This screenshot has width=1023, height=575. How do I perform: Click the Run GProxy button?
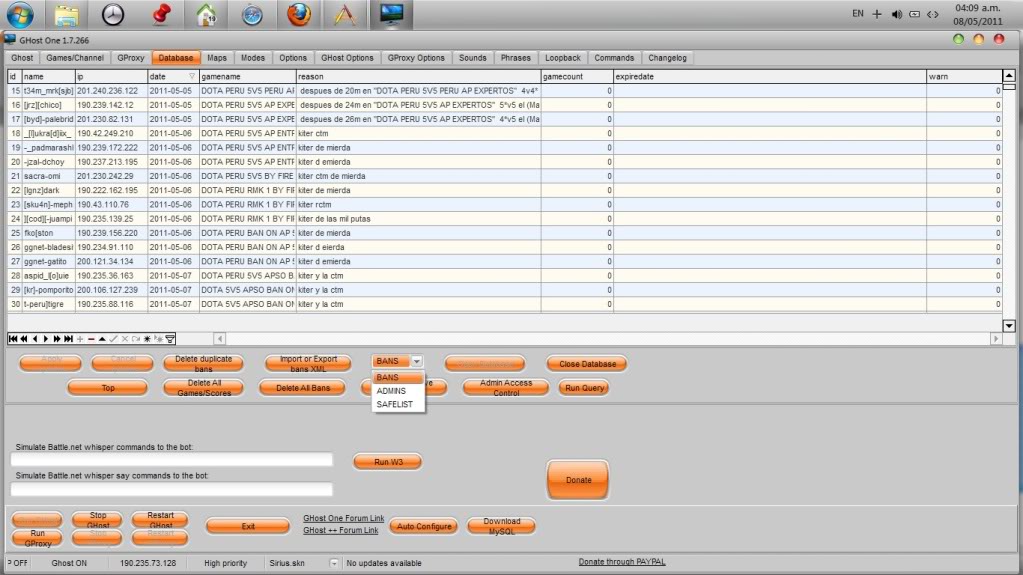(37, 538)
